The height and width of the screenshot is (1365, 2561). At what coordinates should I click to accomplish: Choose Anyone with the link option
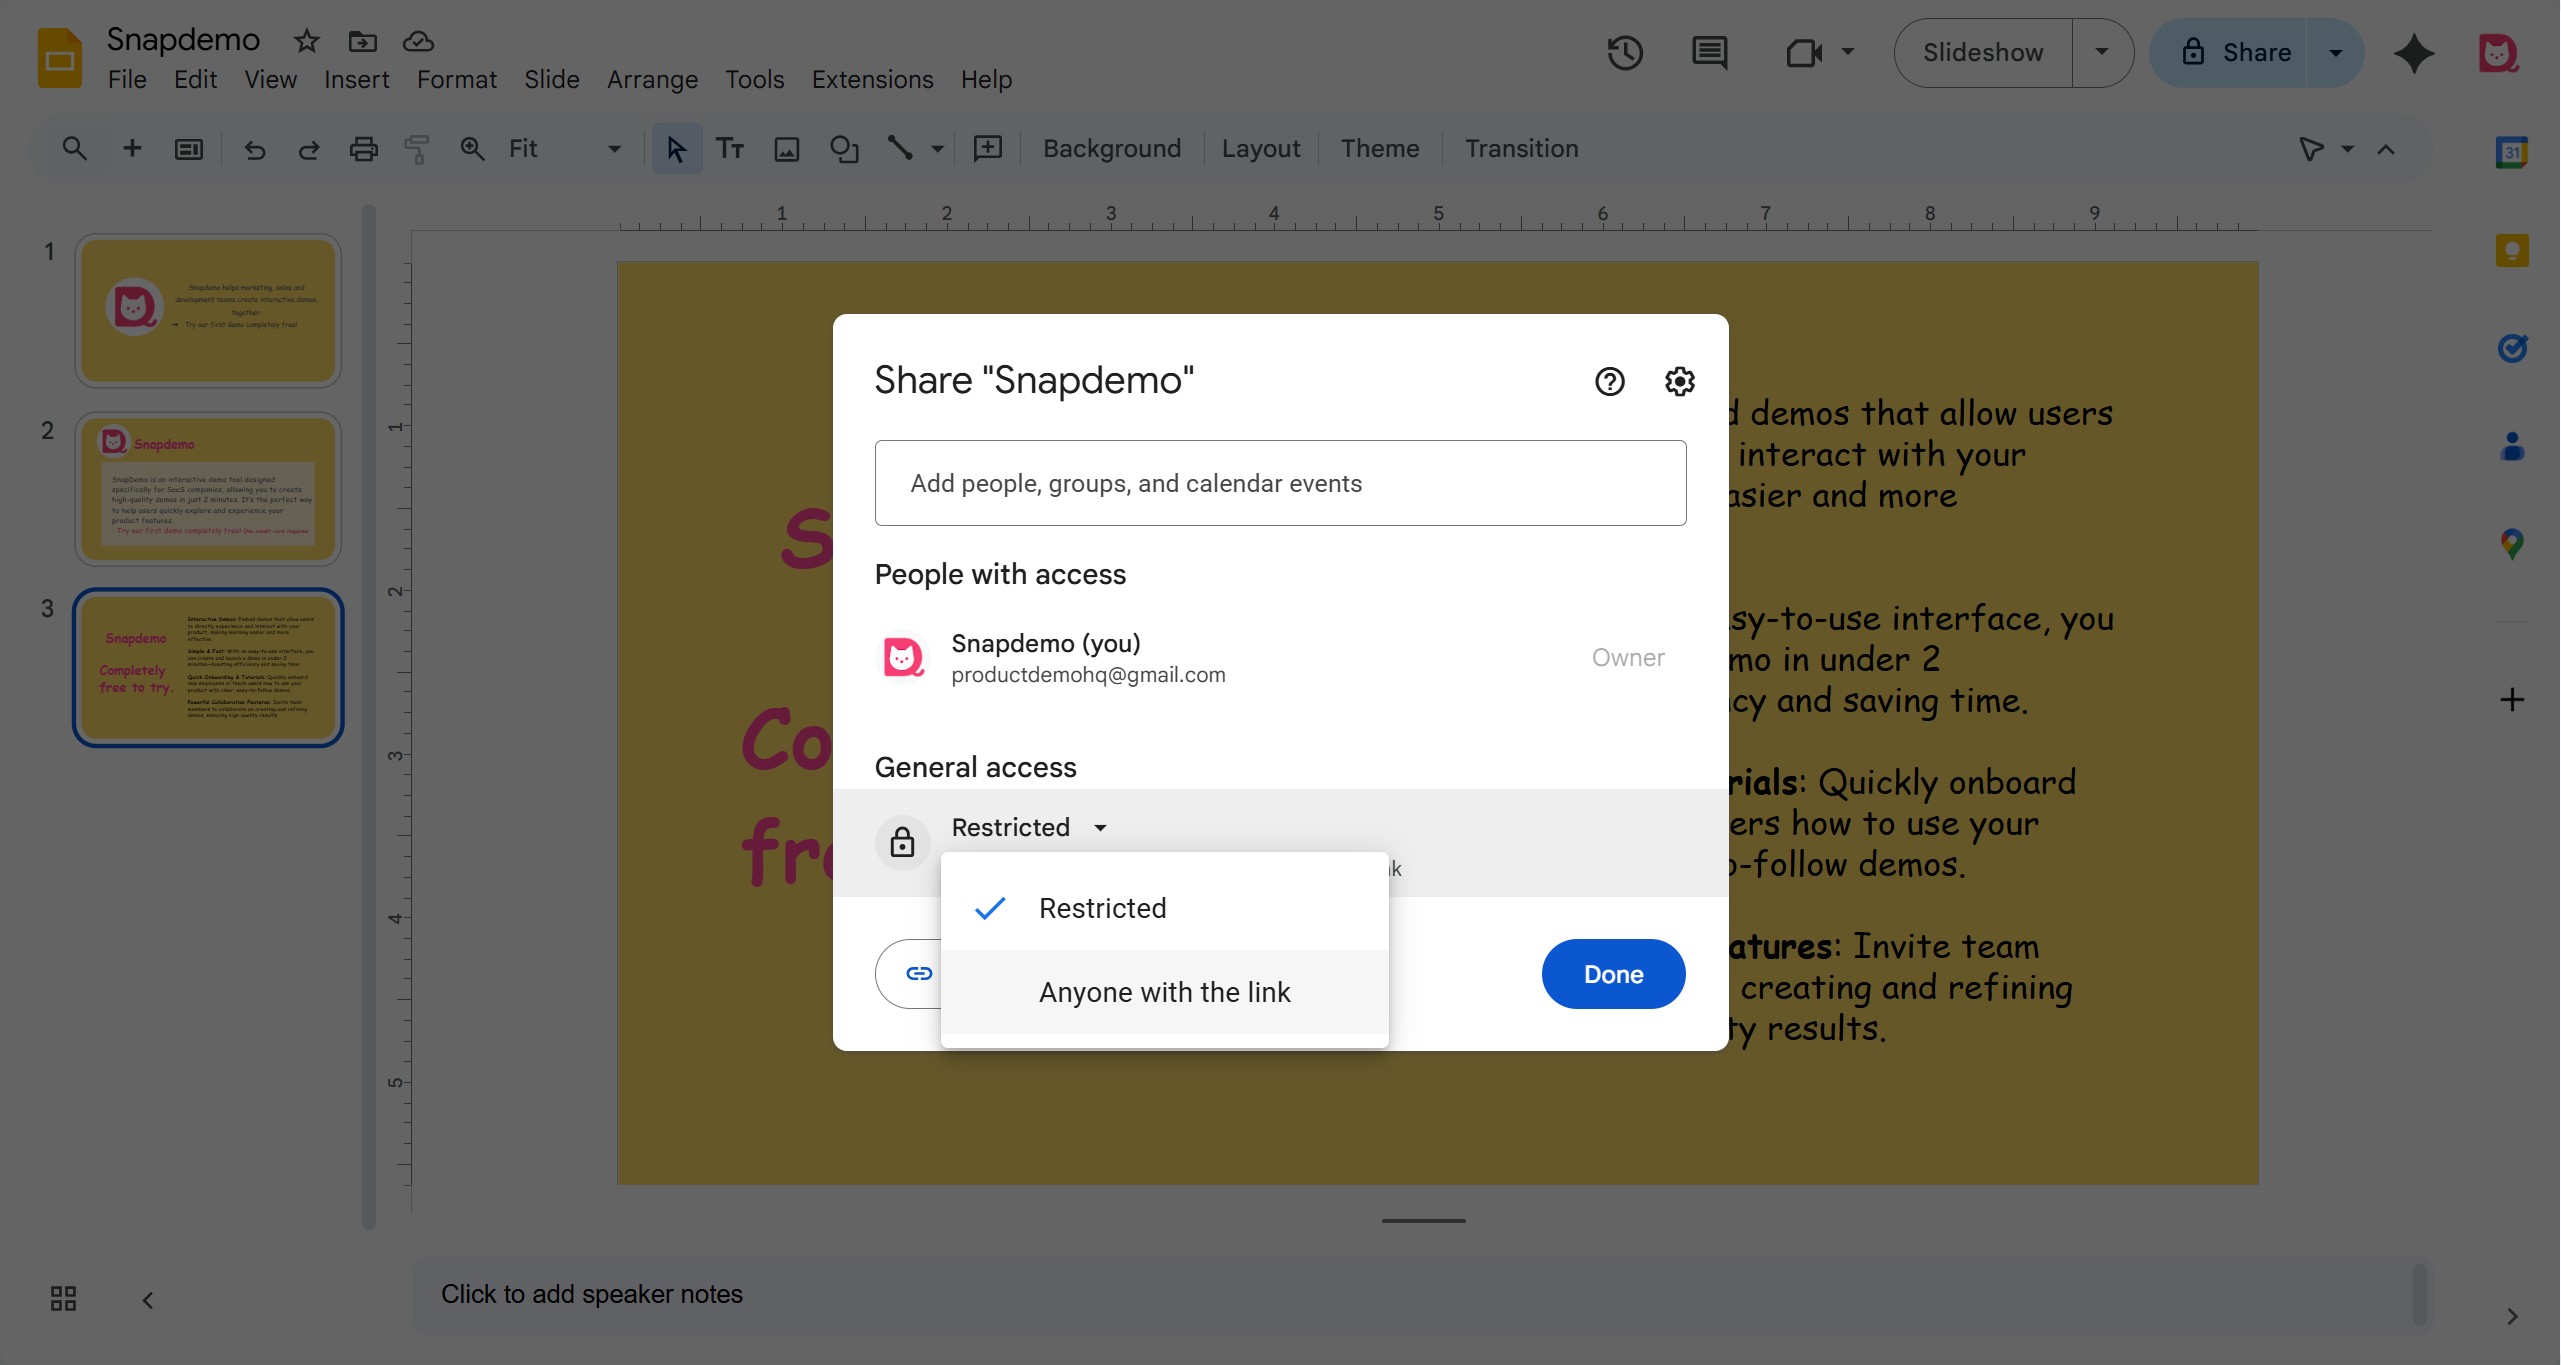[1164, 992]
